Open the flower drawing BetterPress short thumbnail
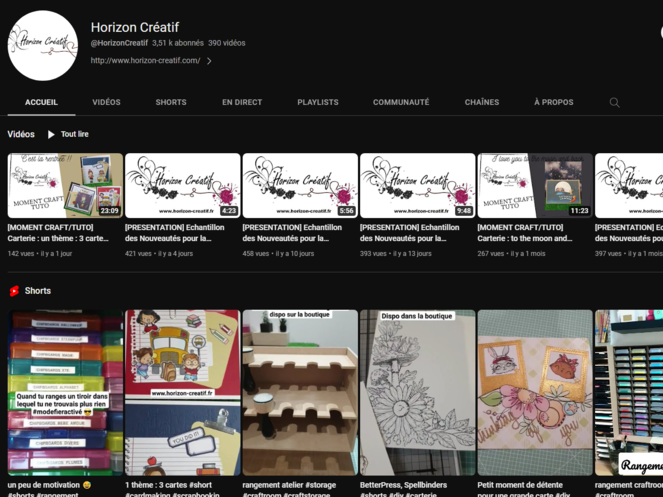 (418, 393)
